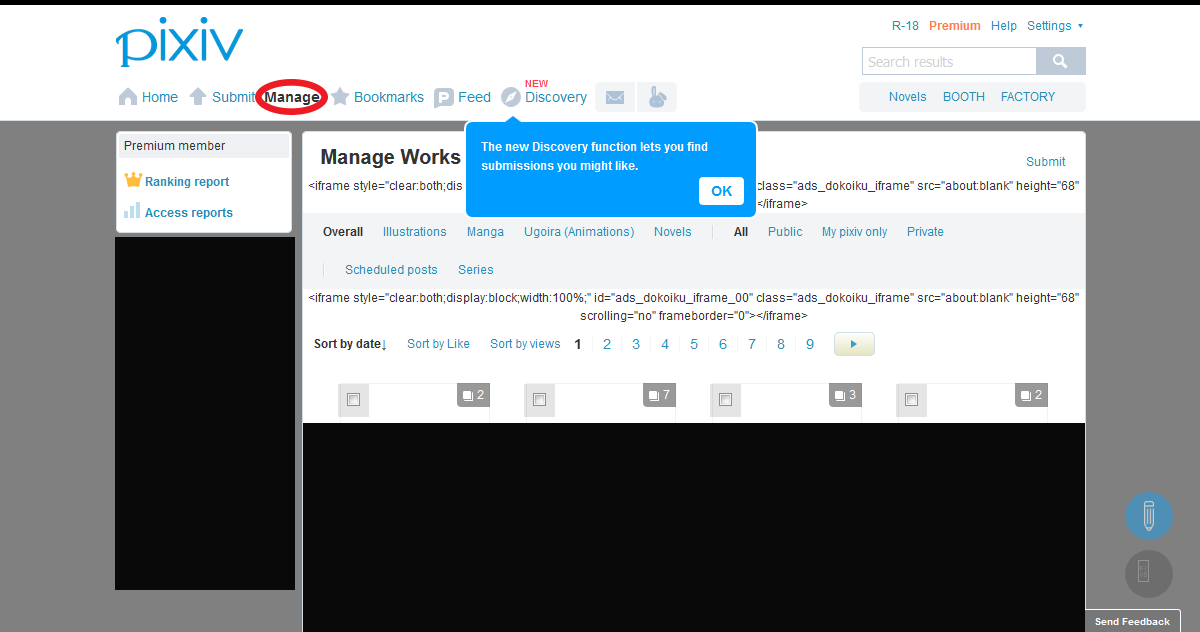This screenshot has height=632, width=1200.
Task: Click inside the search results input field
Action: tap(948, 61)
